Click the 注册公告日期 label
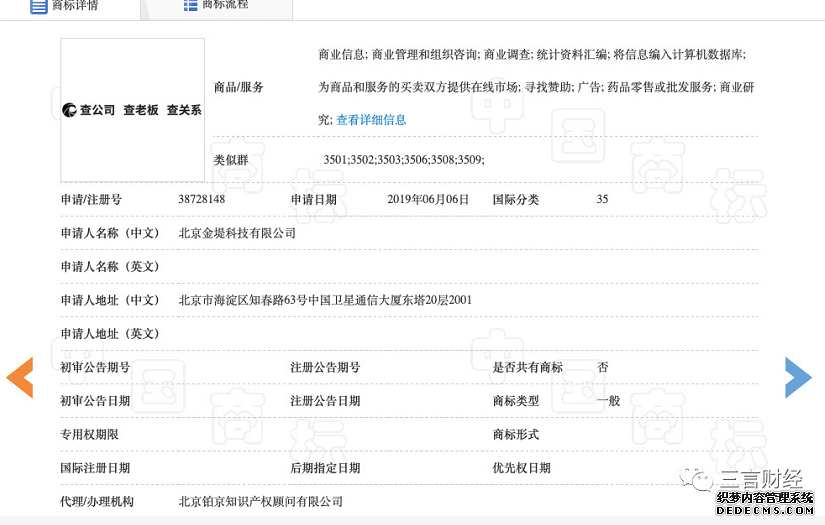Image resolution: width=825 pixels, height=525 pixels. tap(325, 401)
